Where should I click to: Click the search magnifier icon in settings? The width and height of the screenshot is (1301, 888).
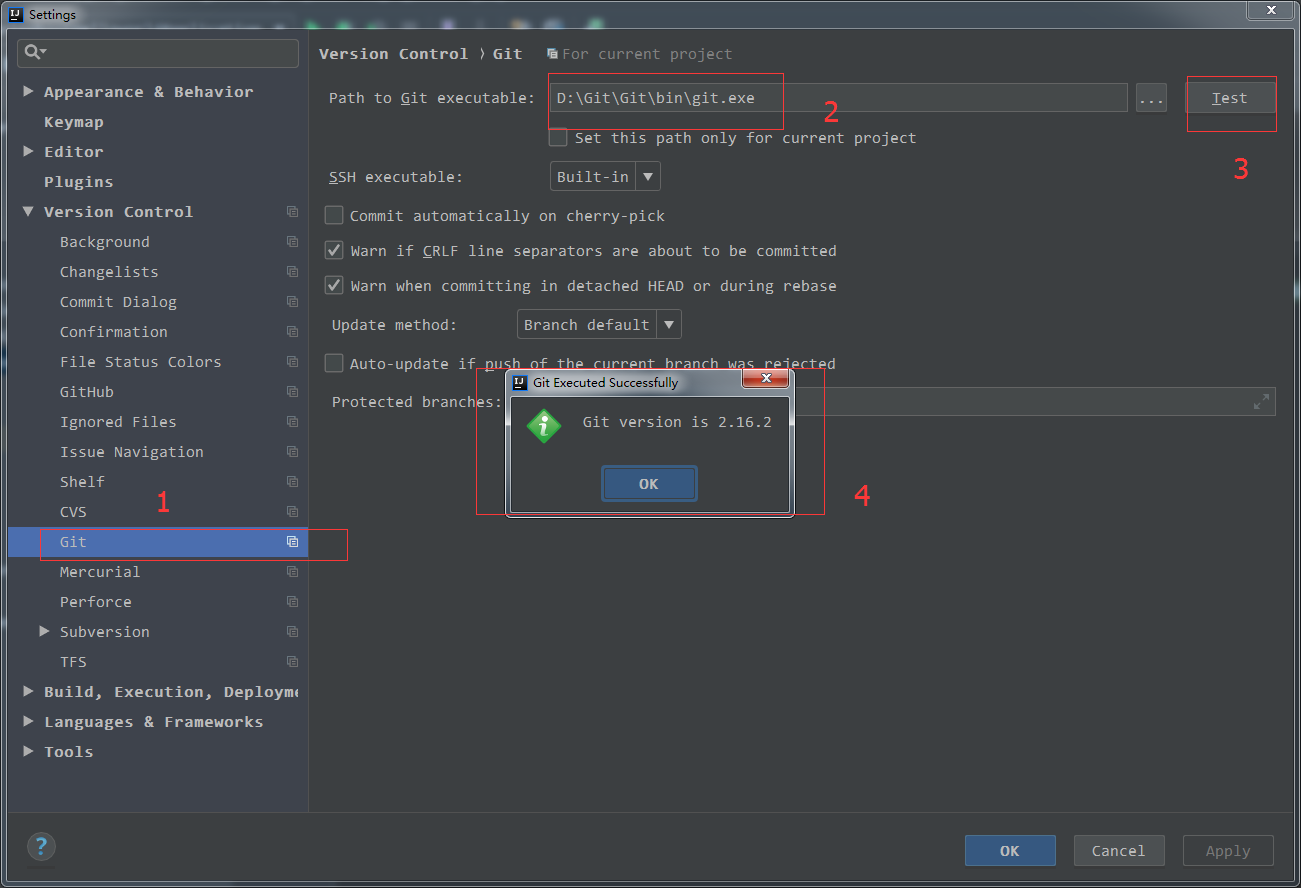35,52
